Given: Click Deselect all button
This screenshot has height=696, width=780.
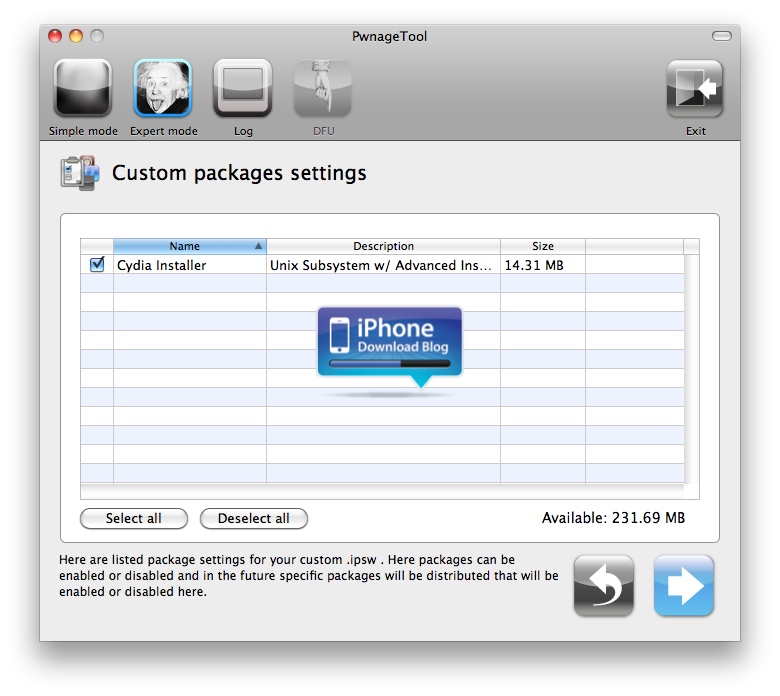Looking at the screenshot, I should click(x=254, y=518).
